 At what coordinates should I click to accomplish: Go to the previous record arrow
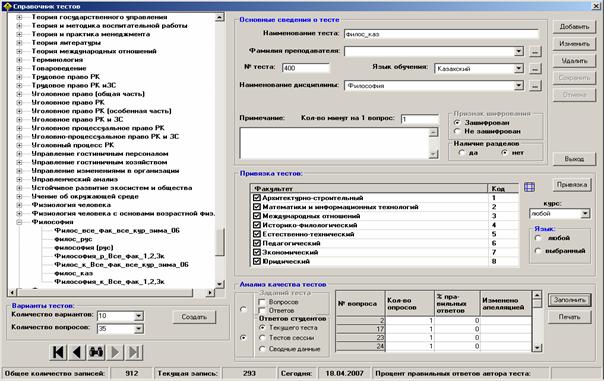[77, 352]
